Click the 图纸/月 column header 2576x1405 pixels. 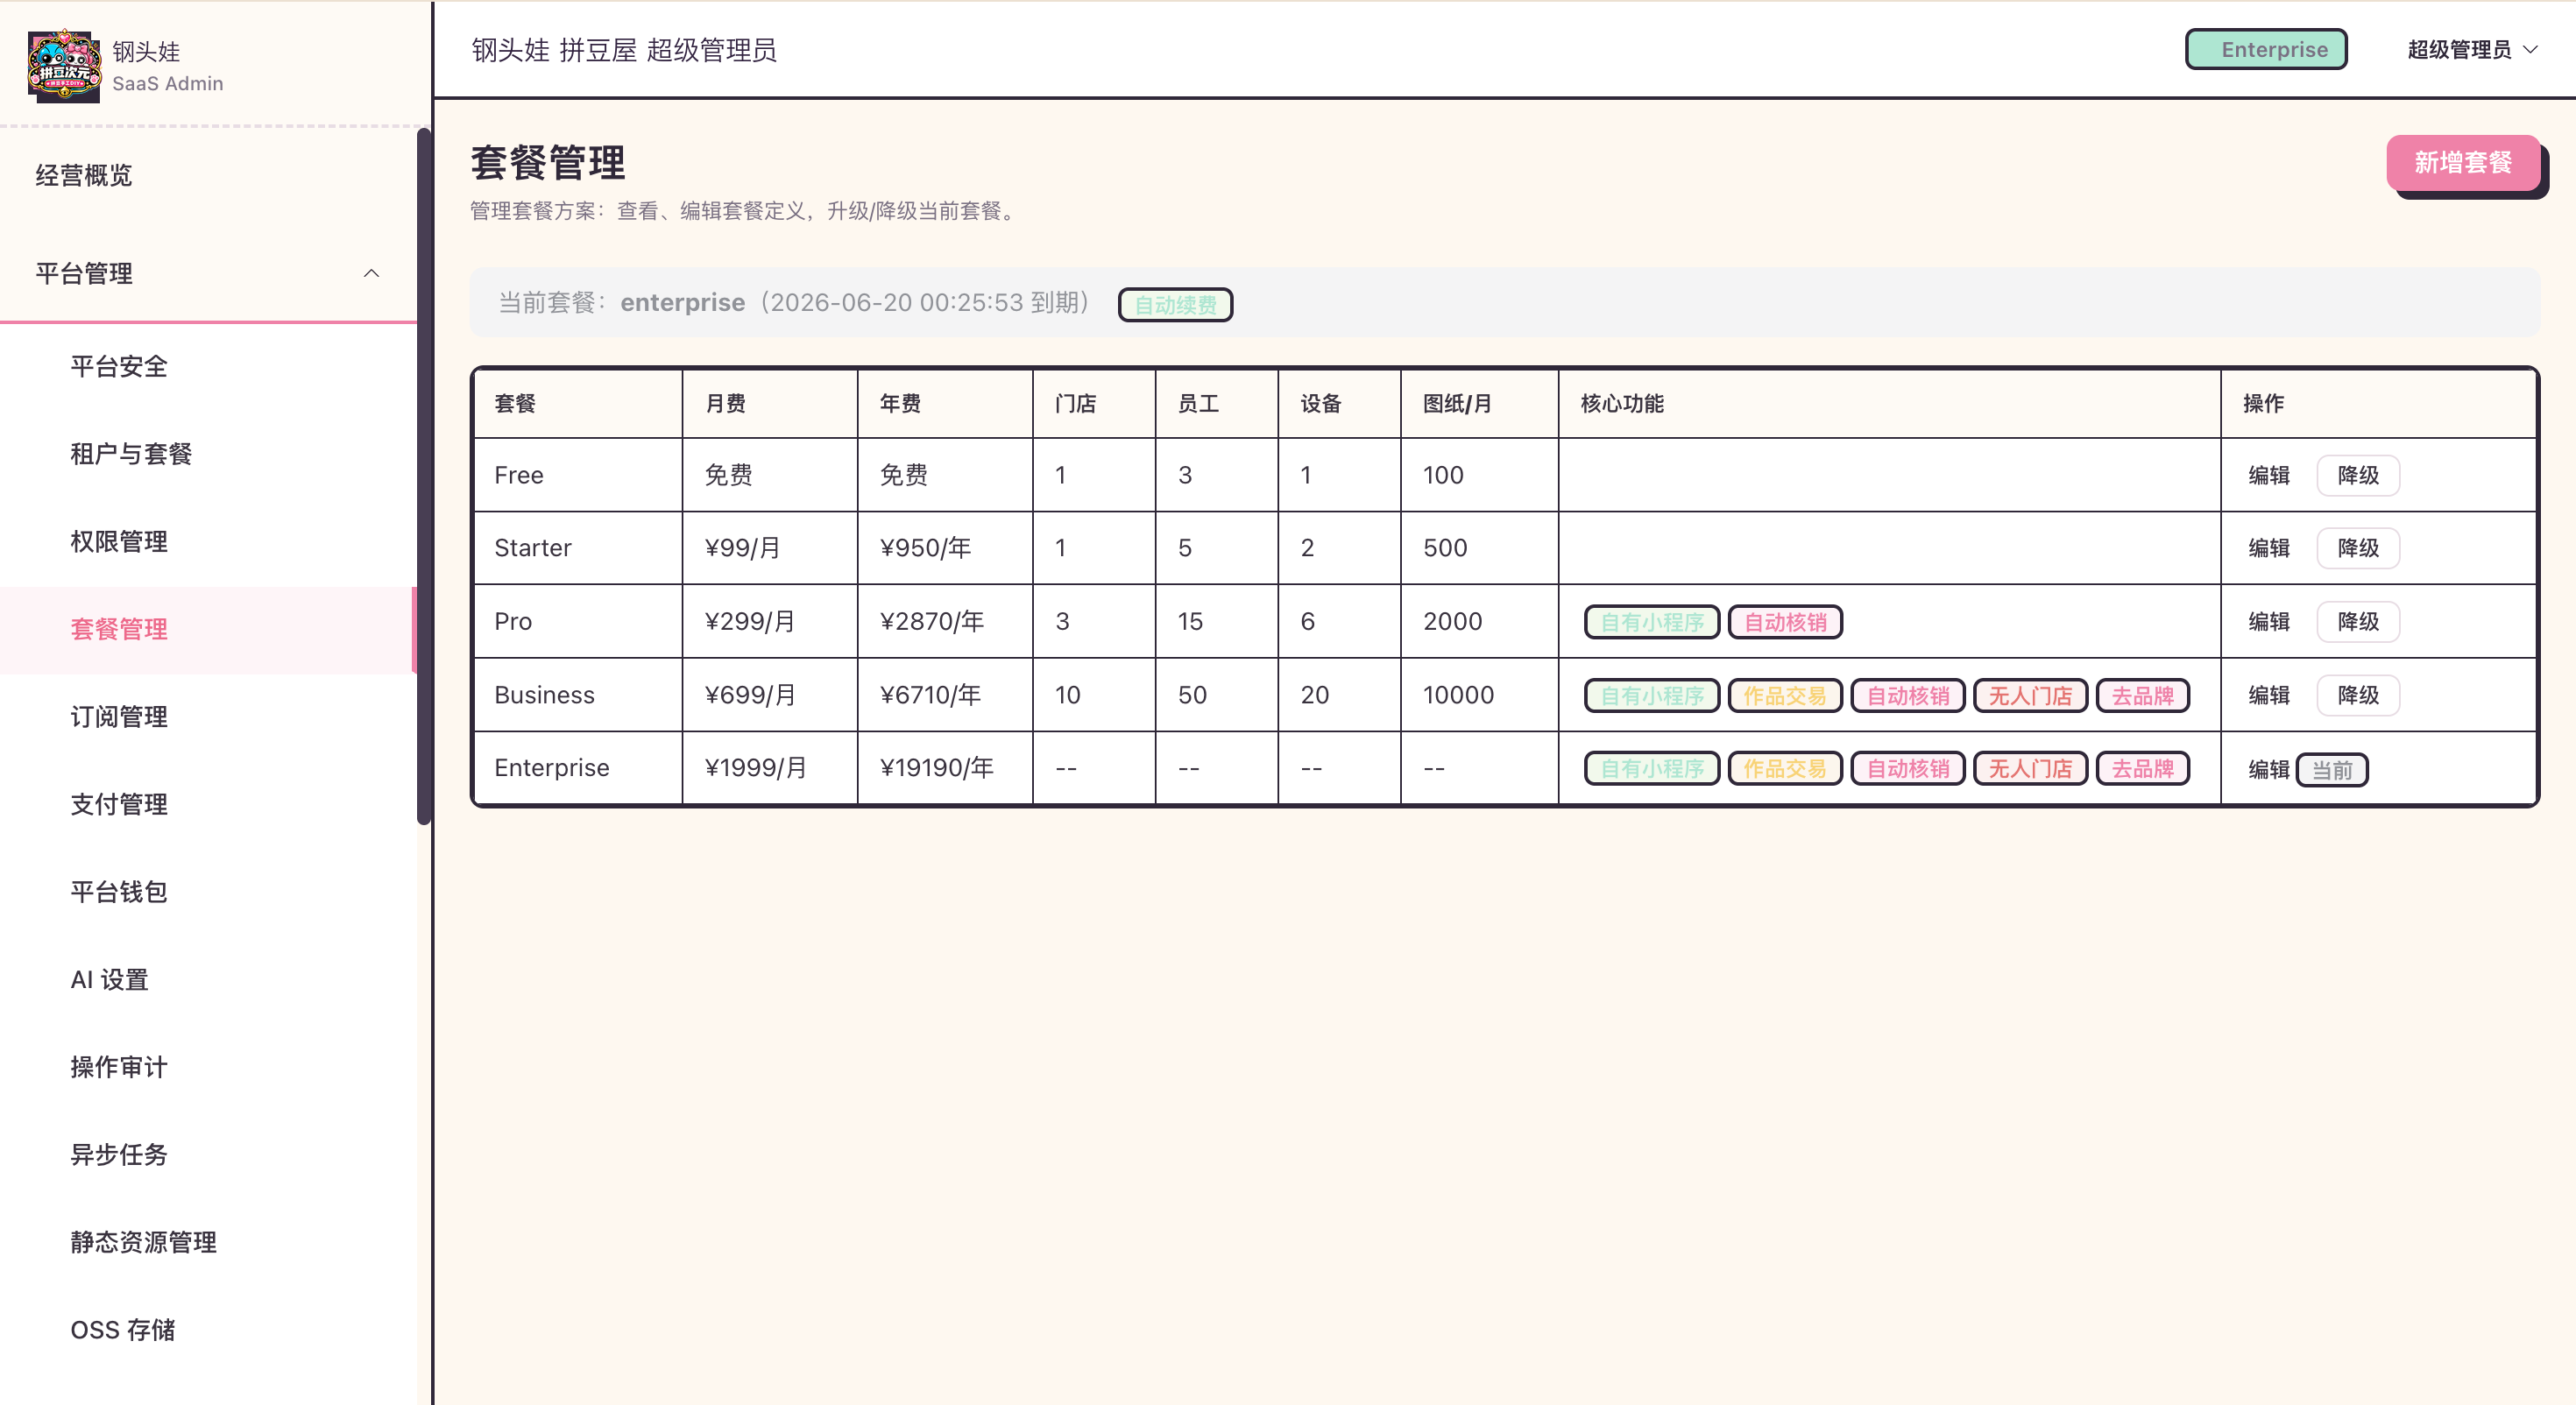point(1479,403)
